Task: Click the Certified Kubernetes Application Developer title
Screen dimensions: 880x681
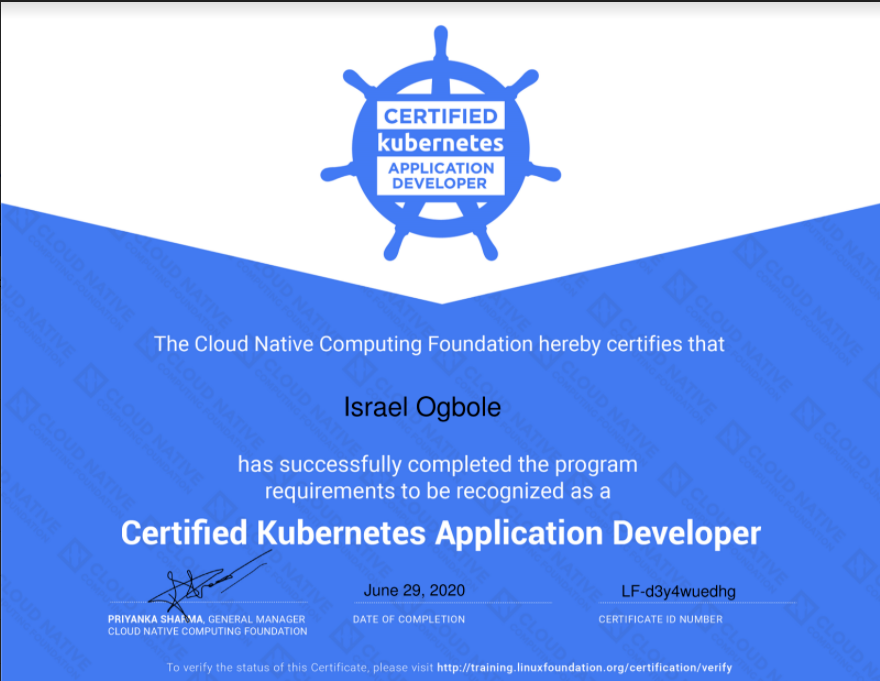Action: point(440,533)
